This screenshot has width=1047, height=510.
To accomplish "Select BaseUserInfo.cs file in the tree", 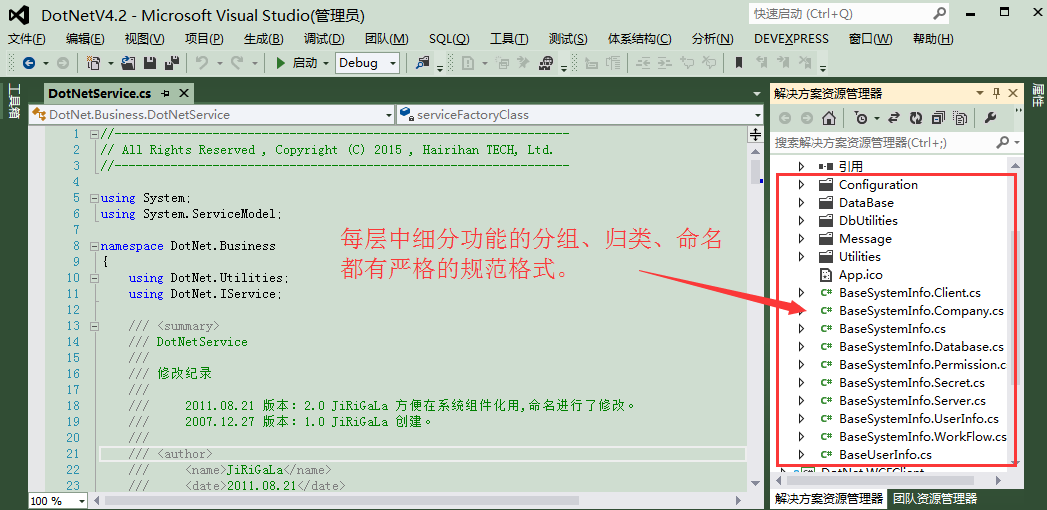I will click(885, 455).
